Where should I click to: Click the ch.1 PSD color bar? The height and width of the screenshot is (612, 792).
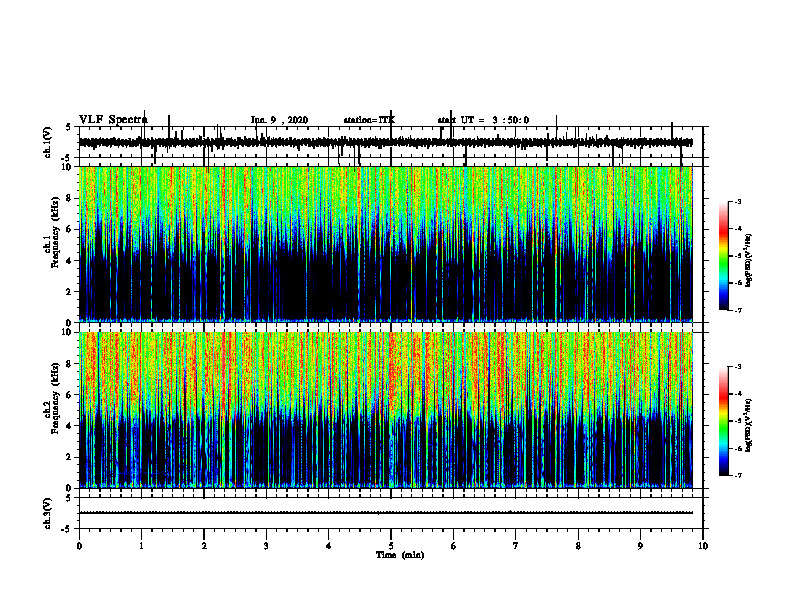pos(723,256)
